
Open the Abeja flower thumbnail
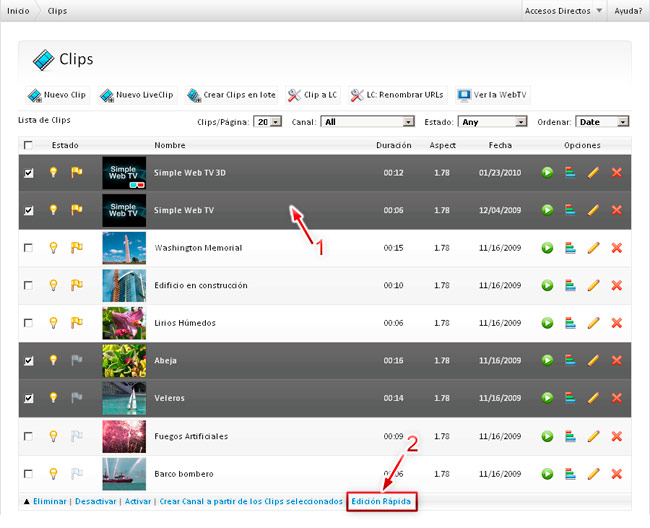(x=124, y=361)
